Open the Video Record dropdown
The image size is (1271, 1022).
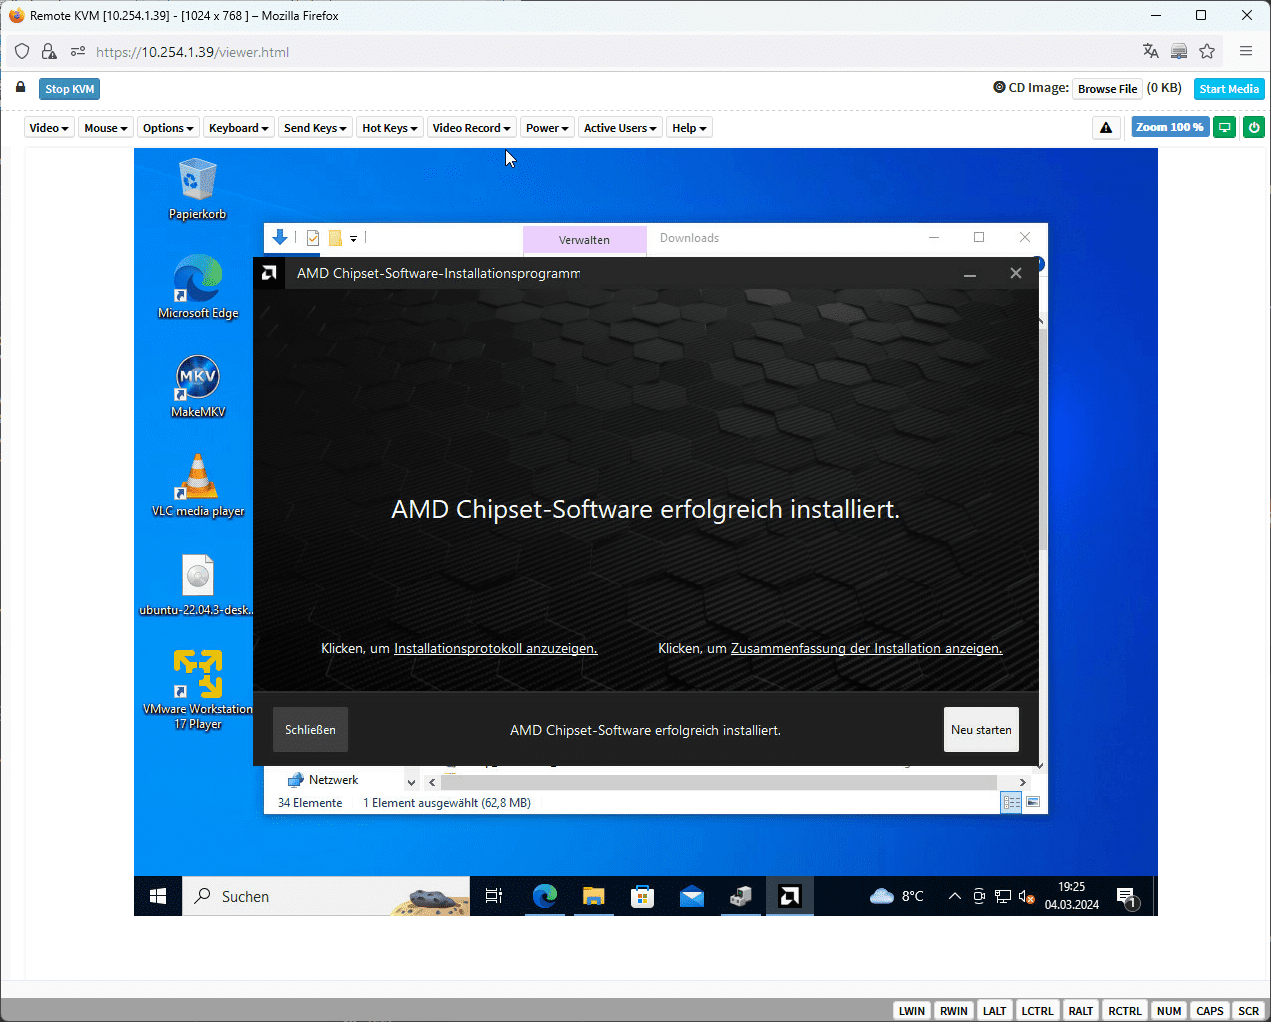[x=471, y=127]
